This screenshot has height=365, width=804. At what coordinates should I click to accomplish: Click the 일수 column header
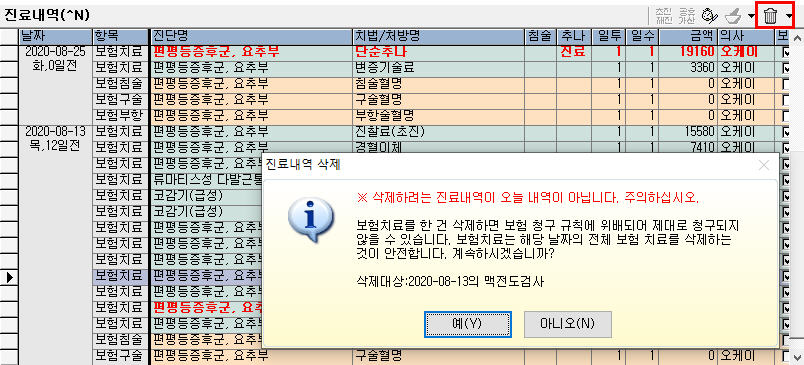tap(641, 36)
